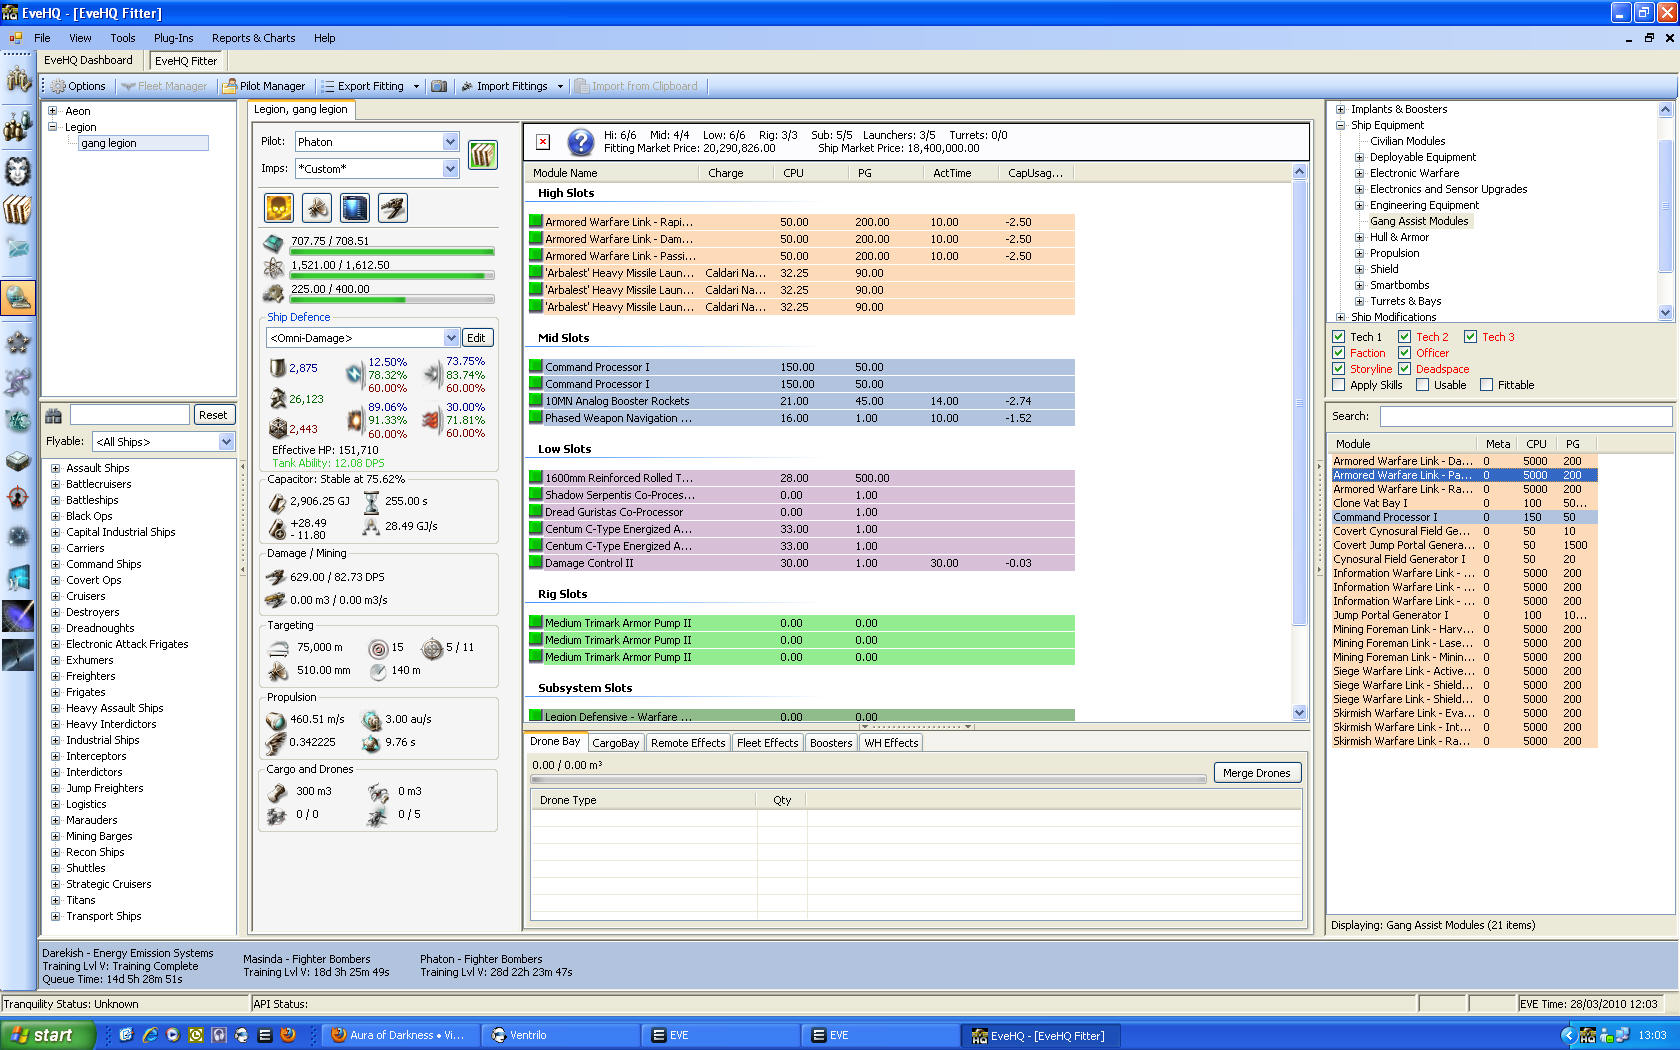This screenshot has width=1680, height=1050.
Task: Toggle the Storyline checkbox
Action: pos(1338,369)
